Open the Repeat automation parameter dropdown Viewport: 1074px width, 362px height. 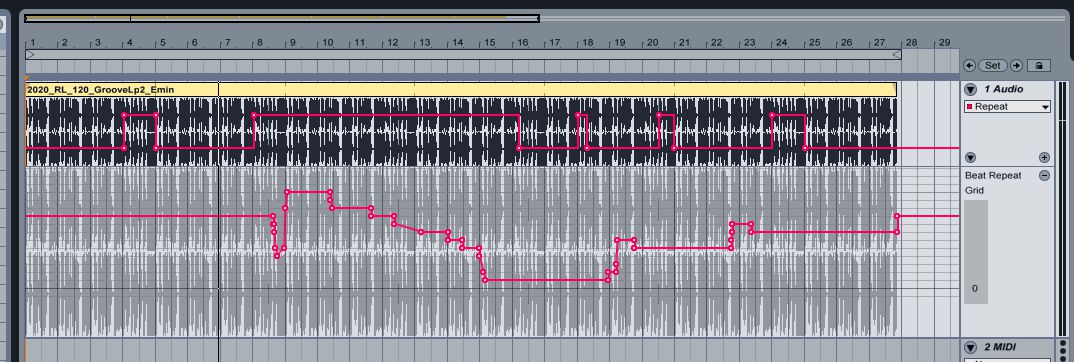(x=1007, y=106)
